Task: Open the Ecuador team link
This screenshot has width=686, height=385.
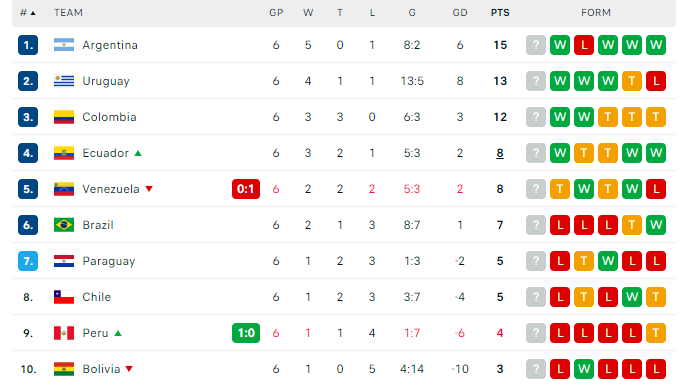Action: (x=105, y=153)
